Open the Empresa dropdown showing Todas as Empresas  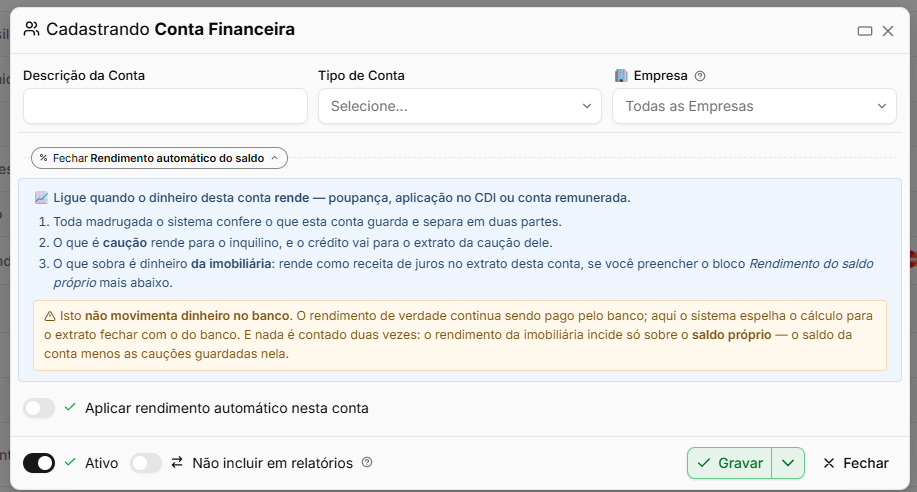pyautogui.click(x=754, y=106)
